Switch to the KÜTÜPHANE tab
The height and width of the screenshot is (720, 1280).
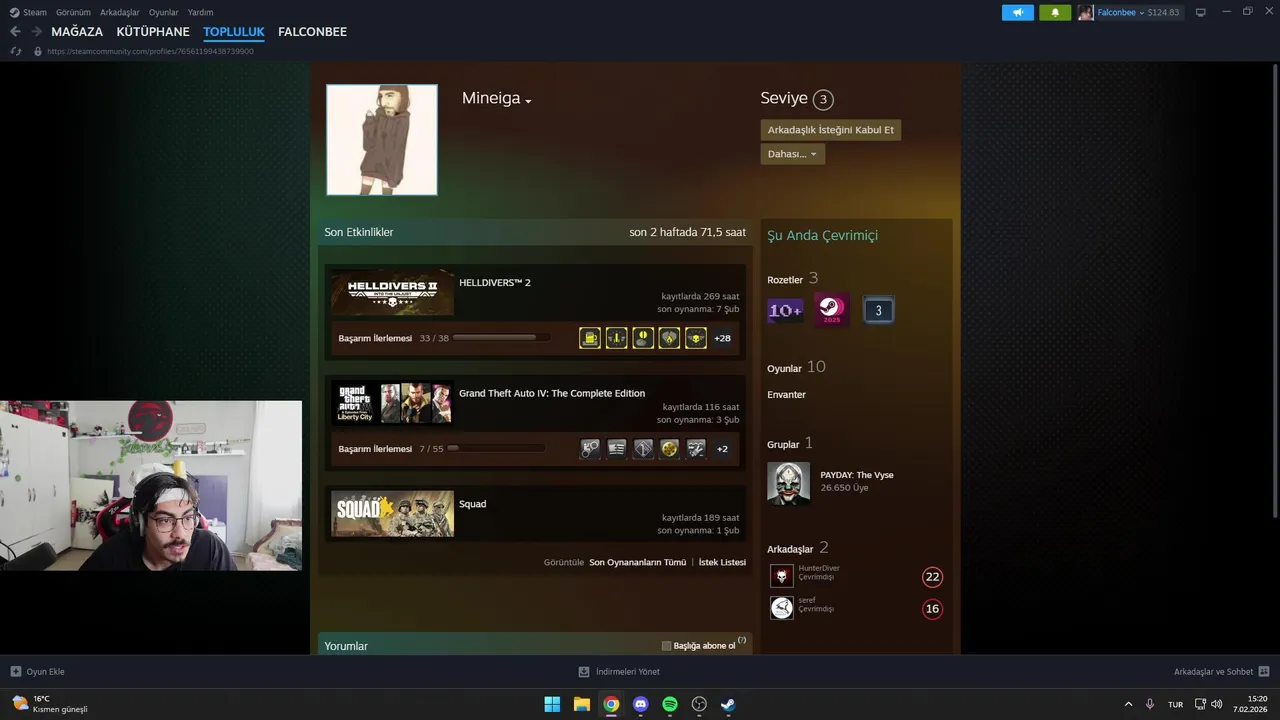[x=153, y=32]
